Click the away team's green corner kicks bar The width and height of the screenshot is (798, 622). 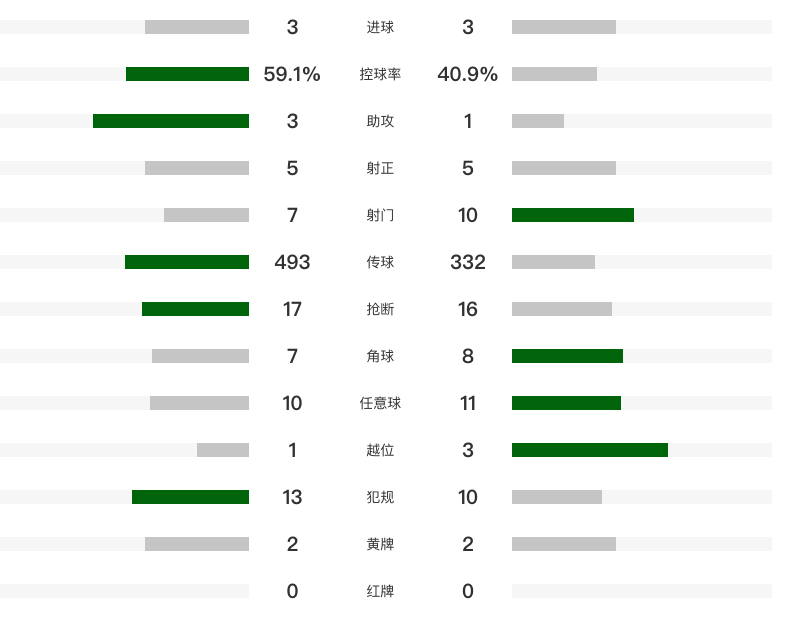[x=567, y=356]
